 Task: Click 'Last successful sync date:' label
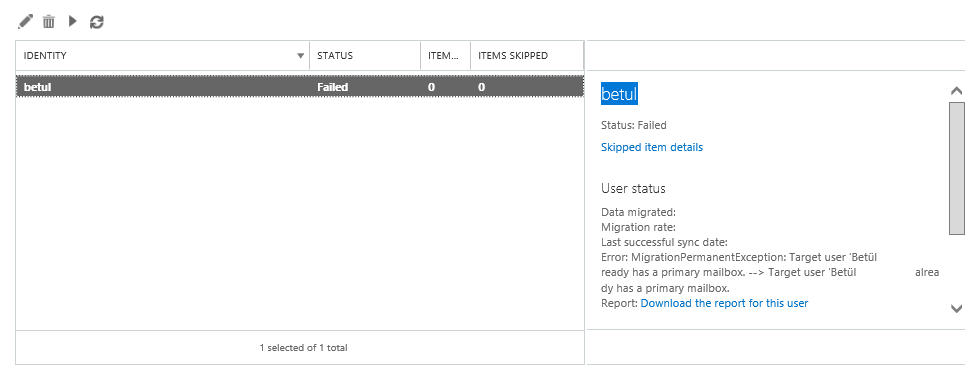pyautogui.click(x=664, y=243)
